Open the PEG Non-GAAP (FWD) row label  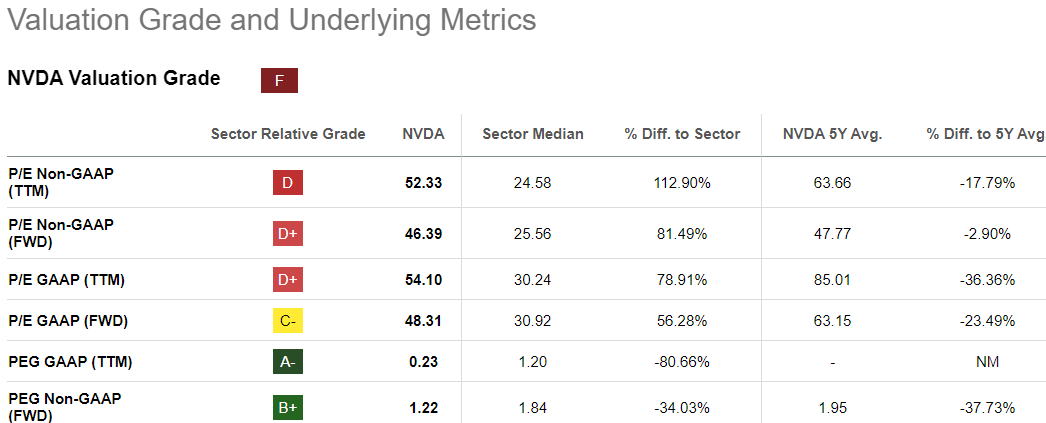(65, 407)
